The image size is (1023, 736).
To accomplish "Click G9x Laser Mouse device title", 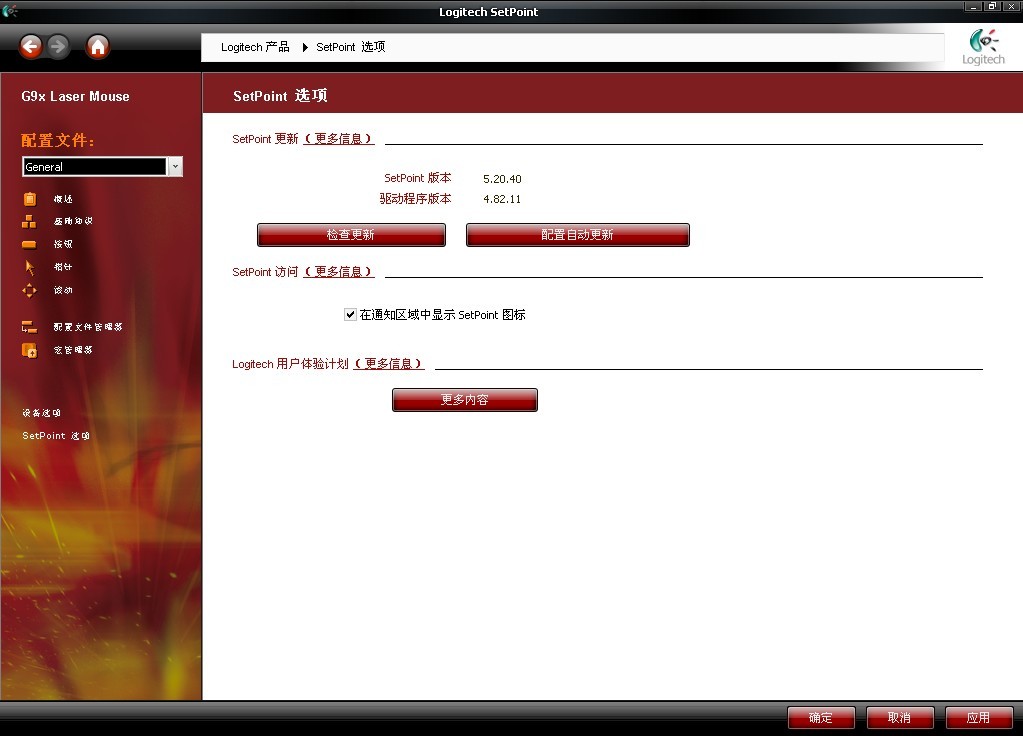I will pos(75,97).
